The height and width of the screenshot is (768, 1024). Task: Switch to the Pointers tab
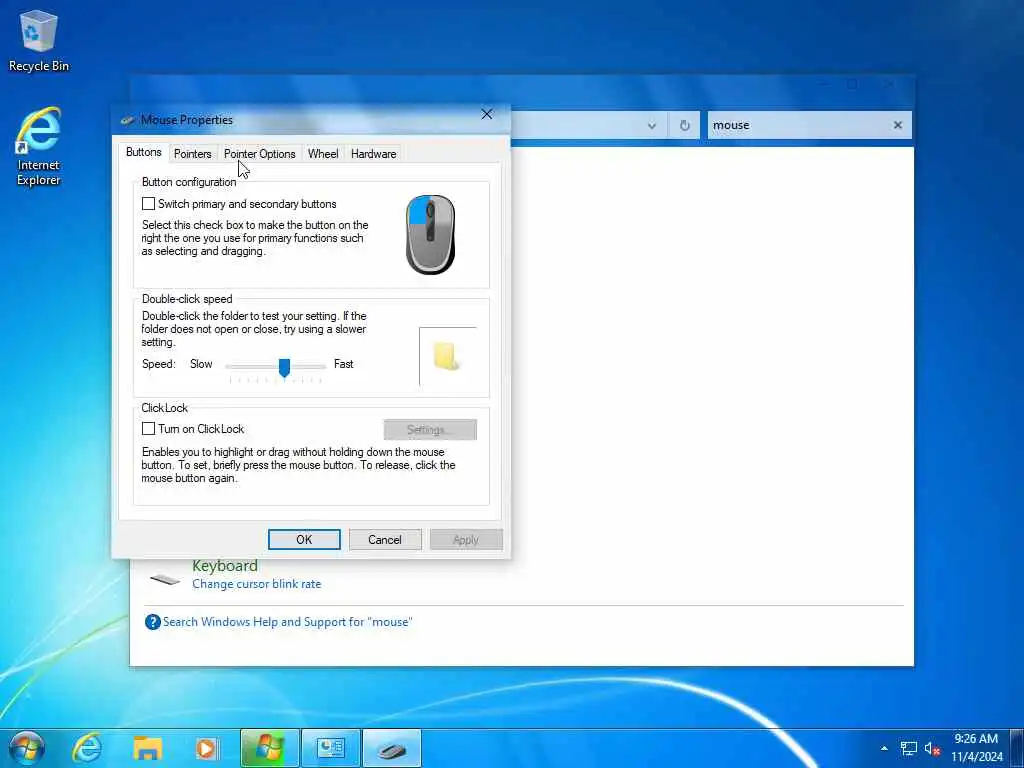click(193, 153)
